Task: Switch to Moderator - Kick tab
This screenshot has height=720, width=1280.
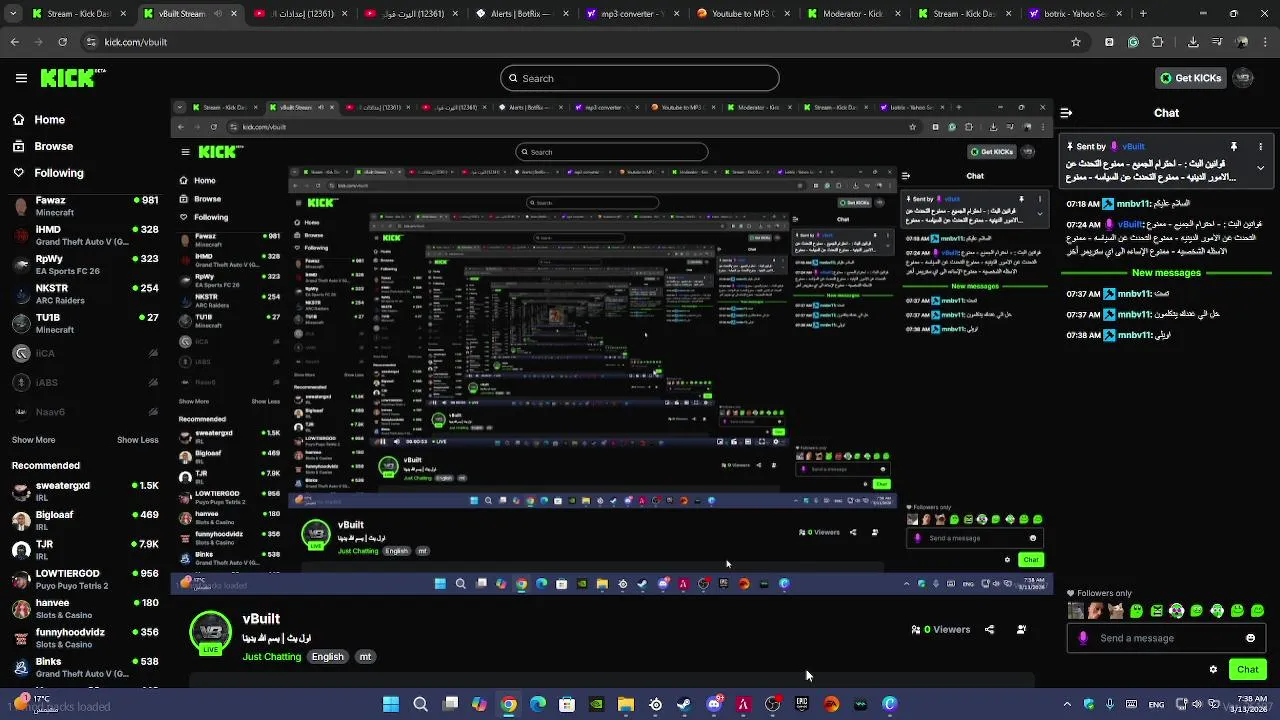Action: (x=851, y=14)
